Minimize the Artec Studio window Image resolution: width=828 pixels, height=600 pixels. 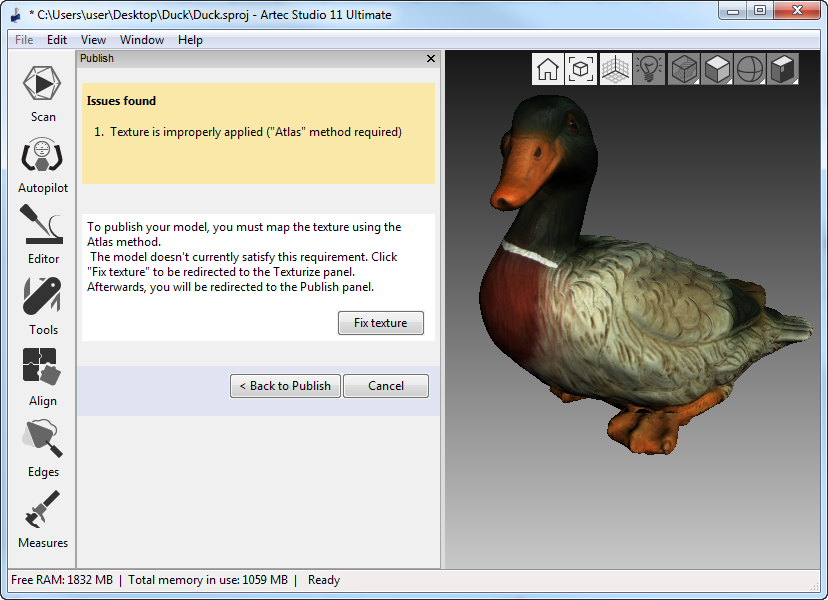(x=733, y=11)
